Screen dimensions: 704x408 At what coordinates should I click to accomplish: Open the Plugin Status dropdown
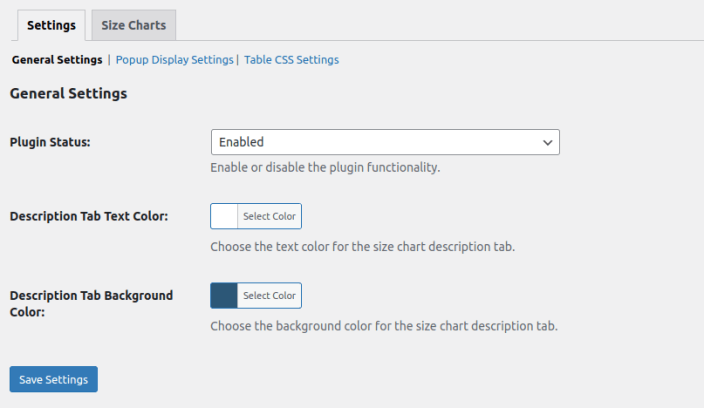384,142
